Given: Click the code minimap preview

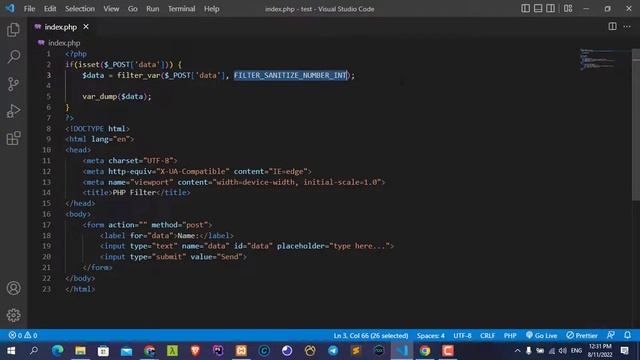Looking at the screenshot, I should 598,60.
